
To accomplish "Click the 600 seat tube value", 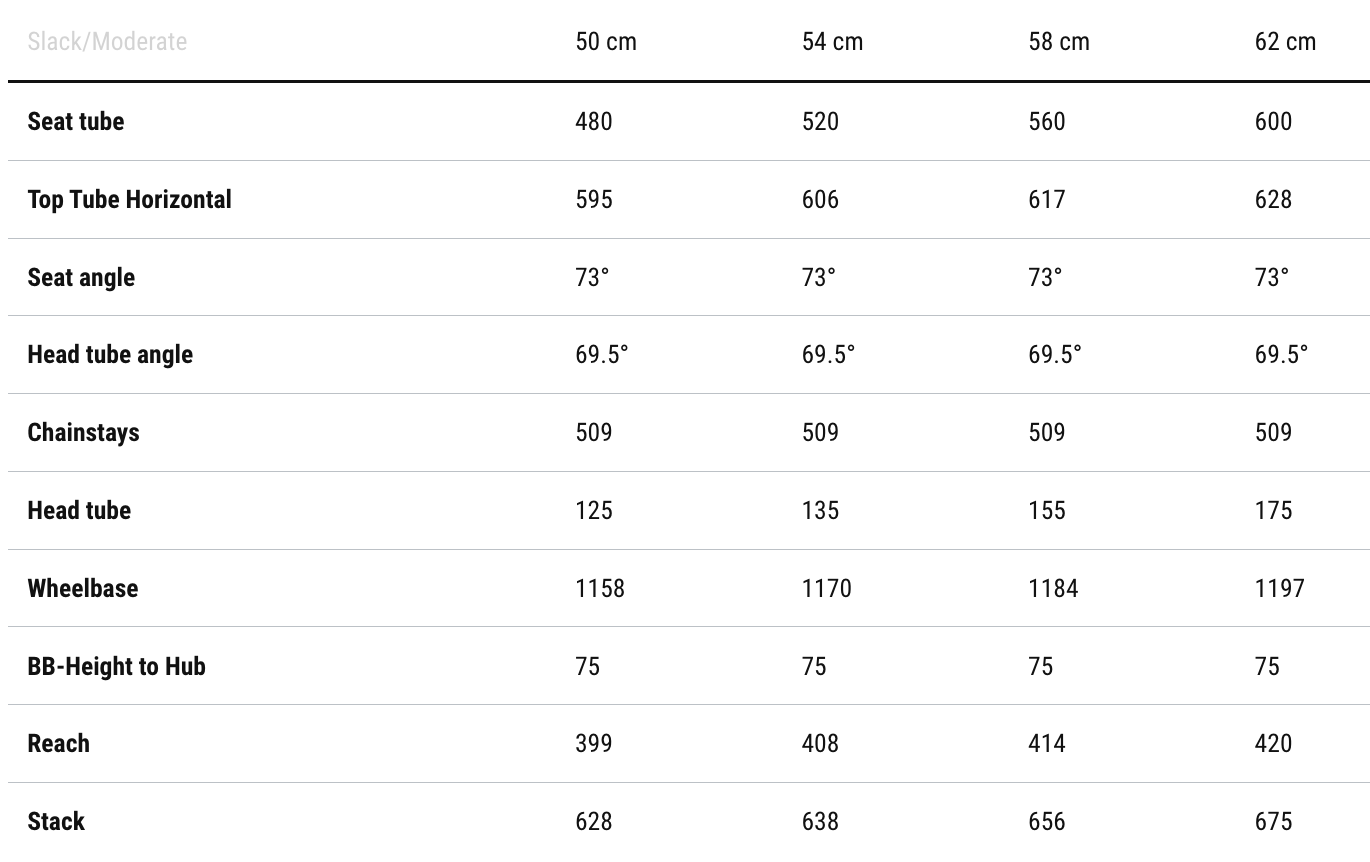I will [x=1273, y=121].
